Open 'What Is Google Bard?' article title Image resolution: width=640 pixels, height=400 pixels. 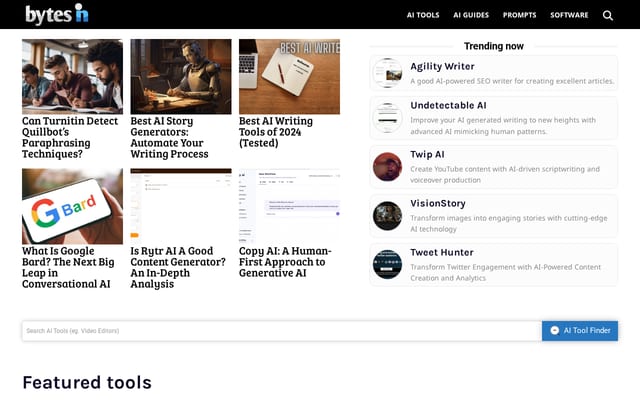point(68,267)
